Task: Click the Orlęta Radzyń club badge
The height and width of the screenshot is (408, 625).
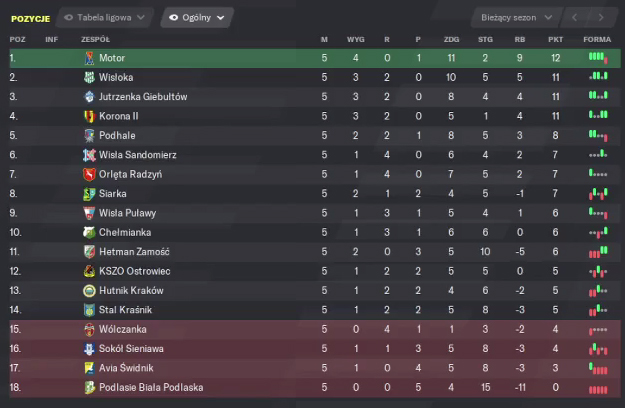Action: [x=90, y=174]
